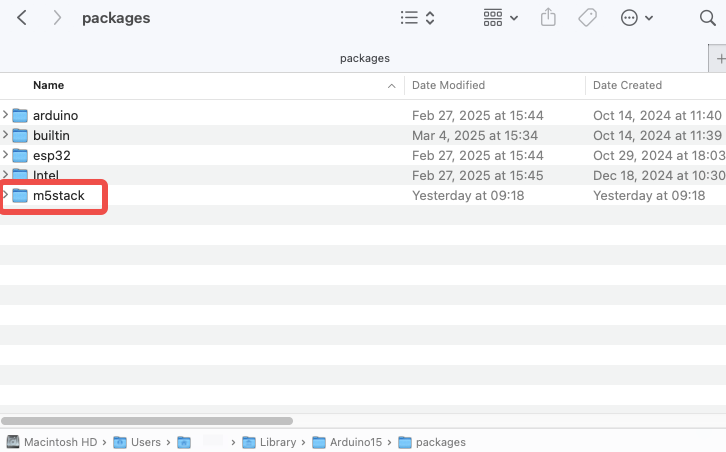Click the Share icon in toolbar
726x452 pixels.
point(548,18)
